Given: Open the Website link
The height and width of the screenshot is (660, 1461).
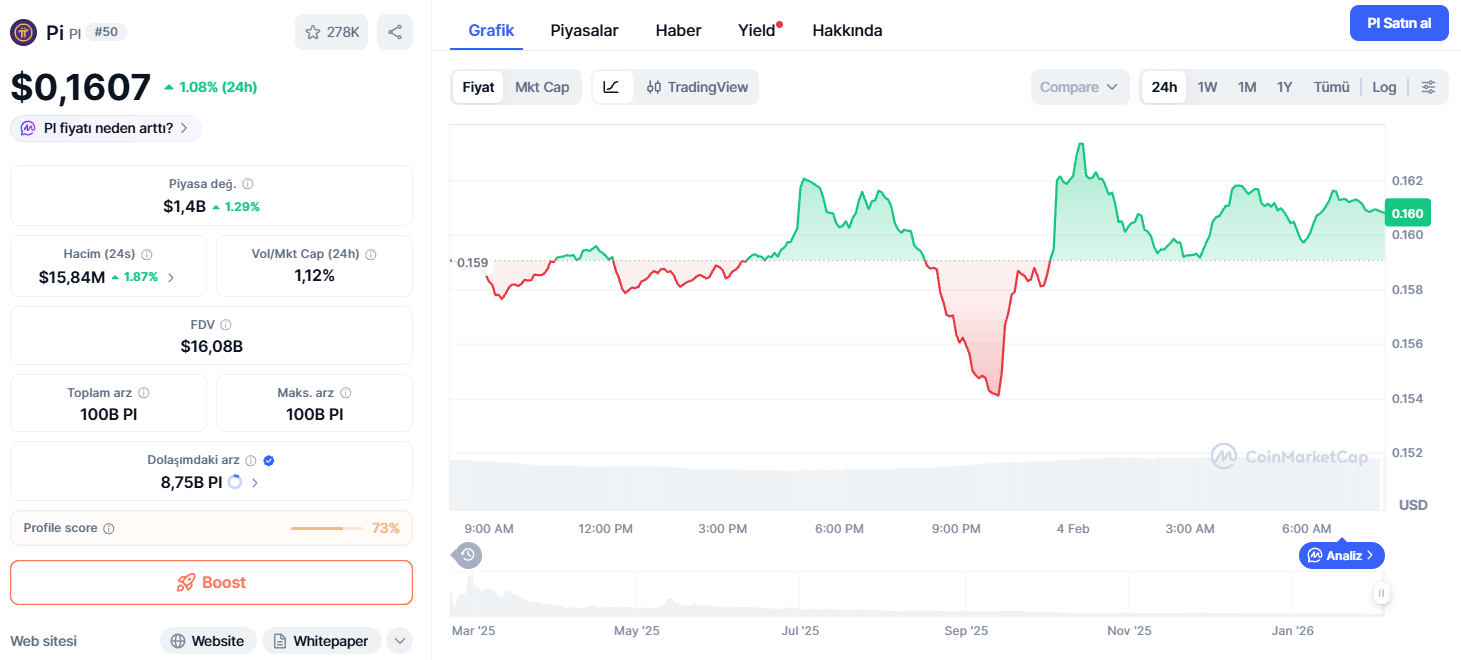Looking at the screenshot, I should click(x=208, y=641).
